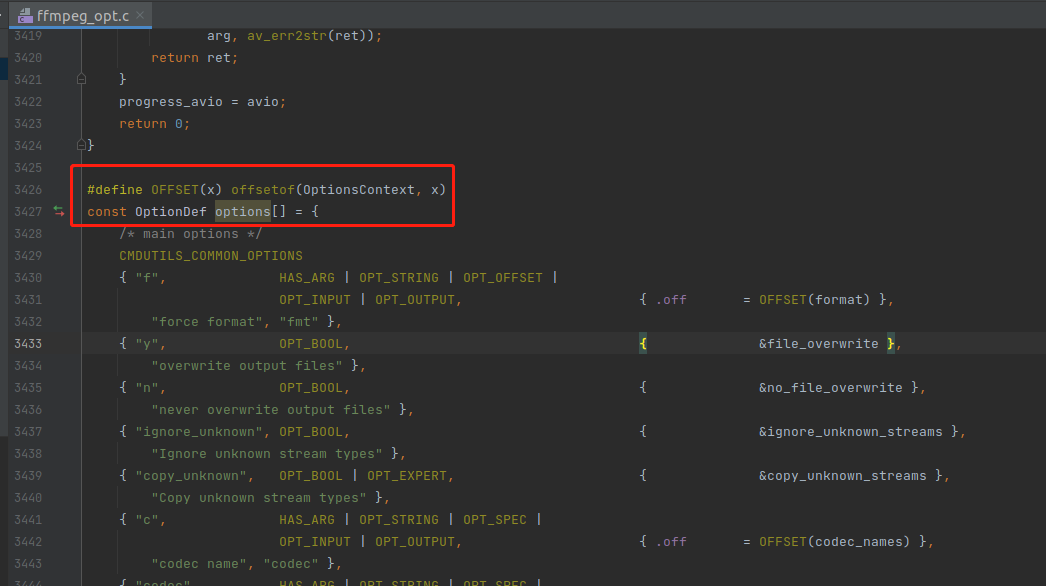Place cursor on the highlighted options identifier
1046x586 pixels.
point(242,211)
